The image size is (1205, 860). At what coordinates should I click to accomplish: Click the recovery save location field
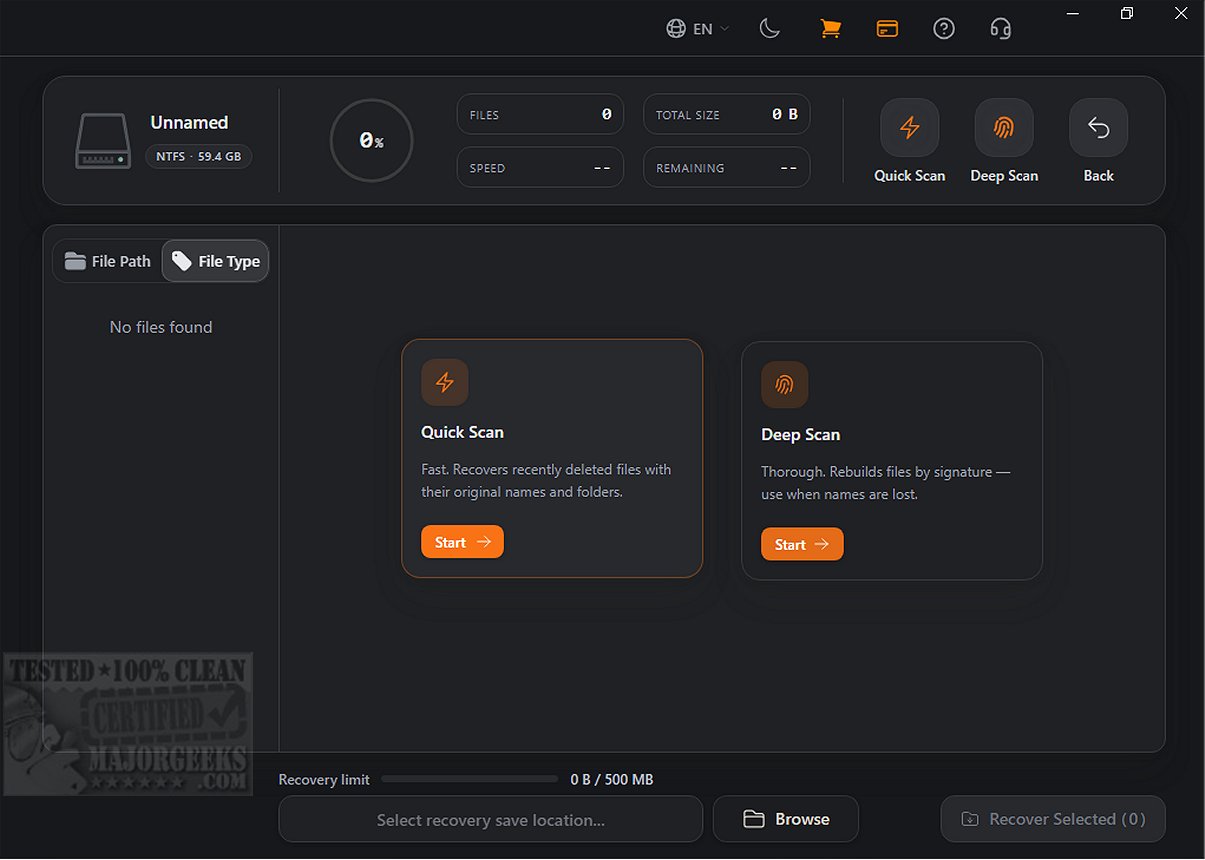click(491, 820)
